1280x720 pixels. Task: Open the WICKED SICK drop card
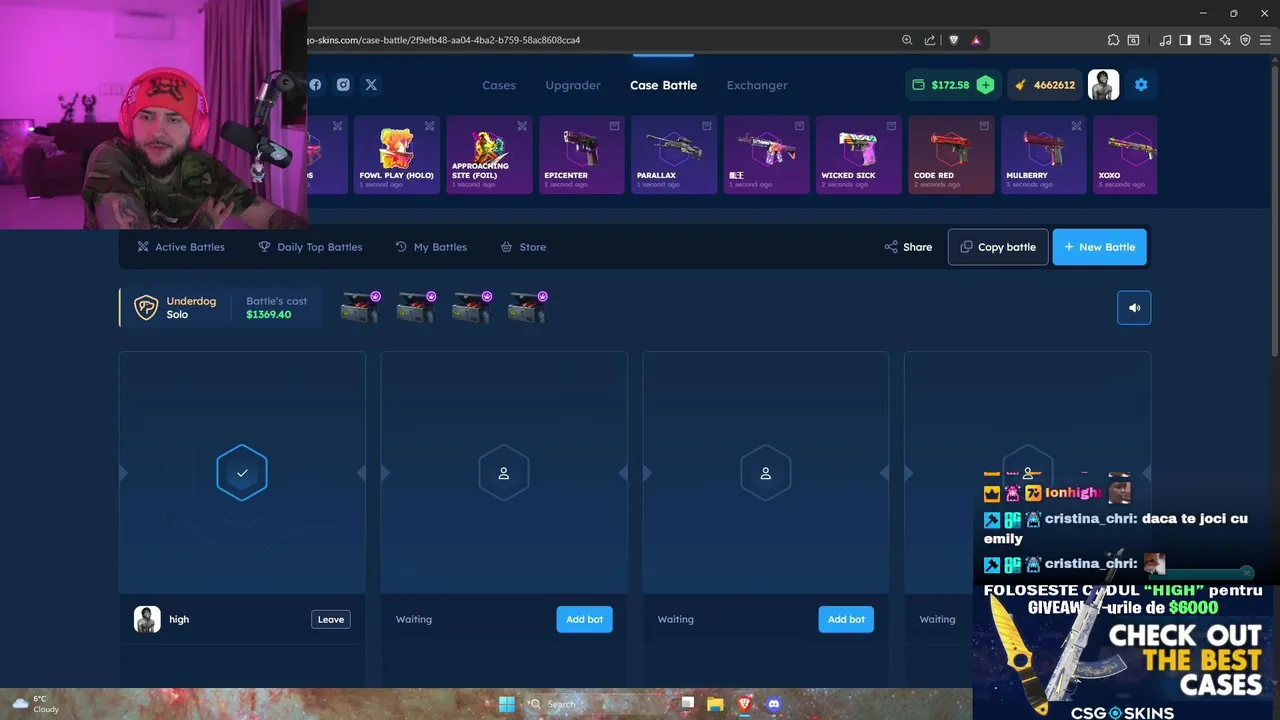point(858,155)
